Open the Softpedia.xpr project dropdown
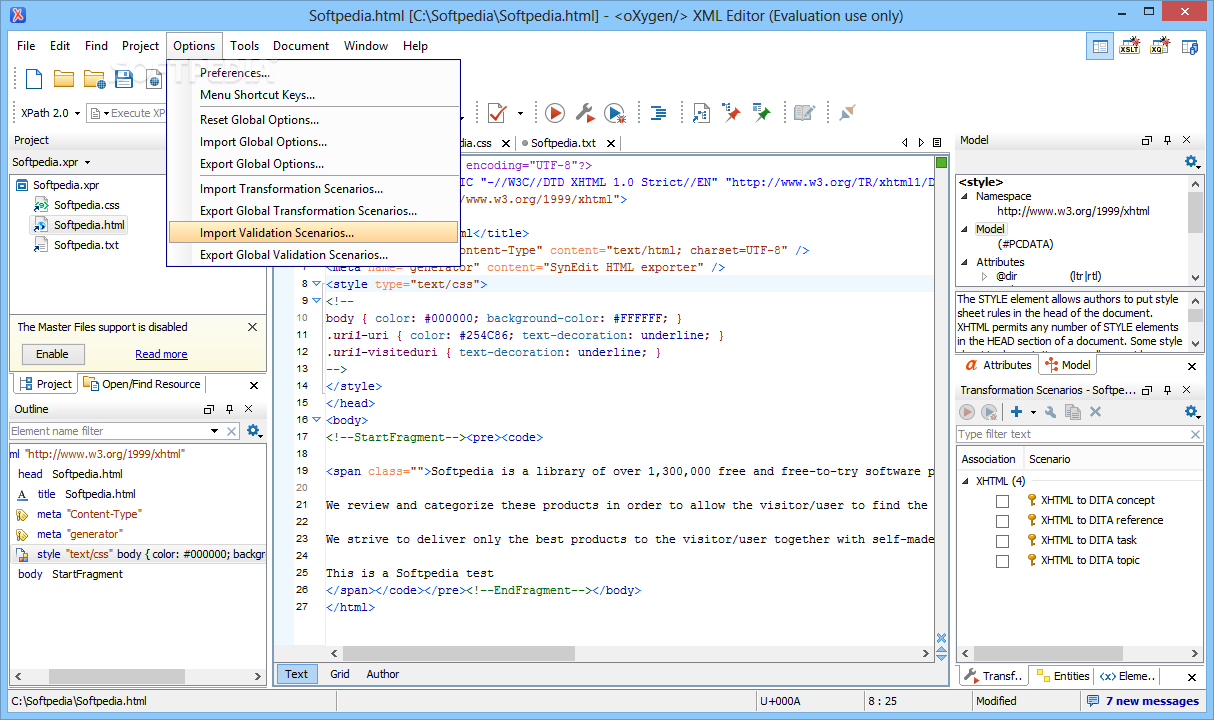Image resolution: width=1214 pixels, height=720 pixels. 87,162
